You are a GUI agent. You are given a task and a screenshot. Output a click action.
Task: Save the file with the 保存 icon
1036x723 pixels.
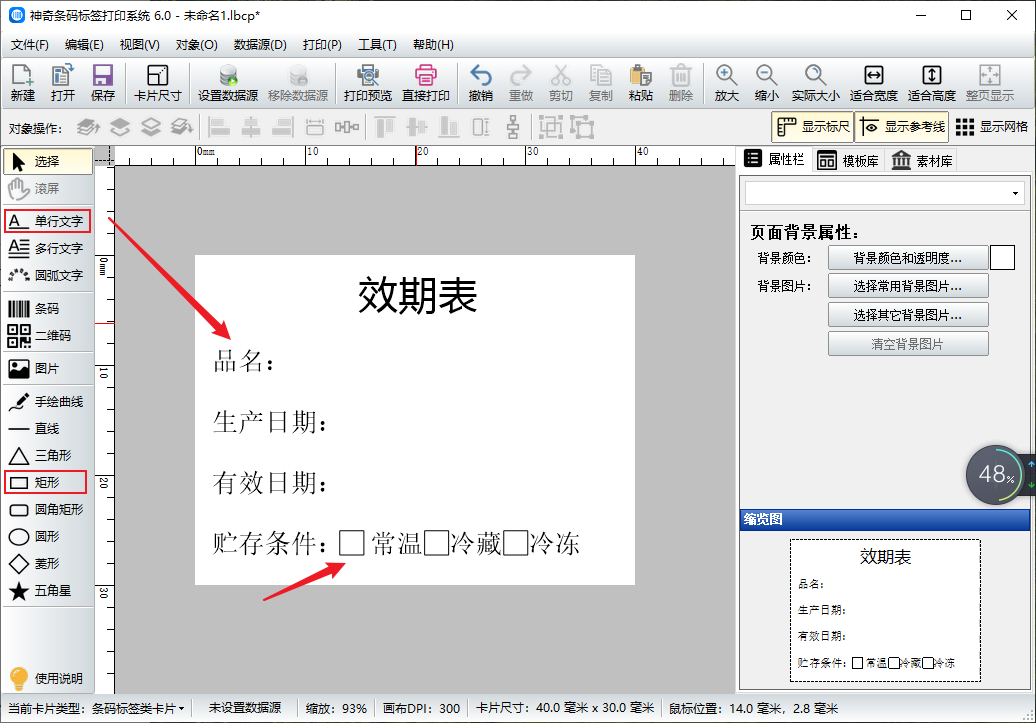(x=102, y=83)
